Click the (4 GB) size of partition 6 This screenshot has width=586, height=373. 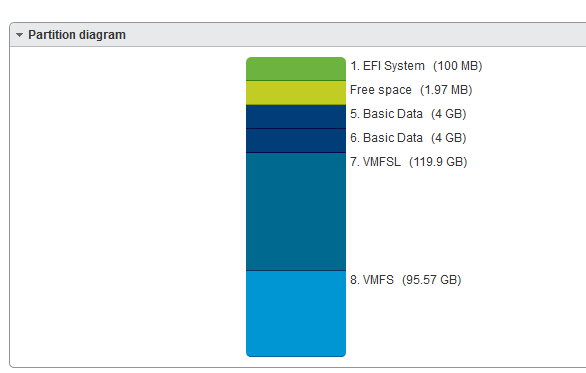pyautogui.click(x=448, y=138)
